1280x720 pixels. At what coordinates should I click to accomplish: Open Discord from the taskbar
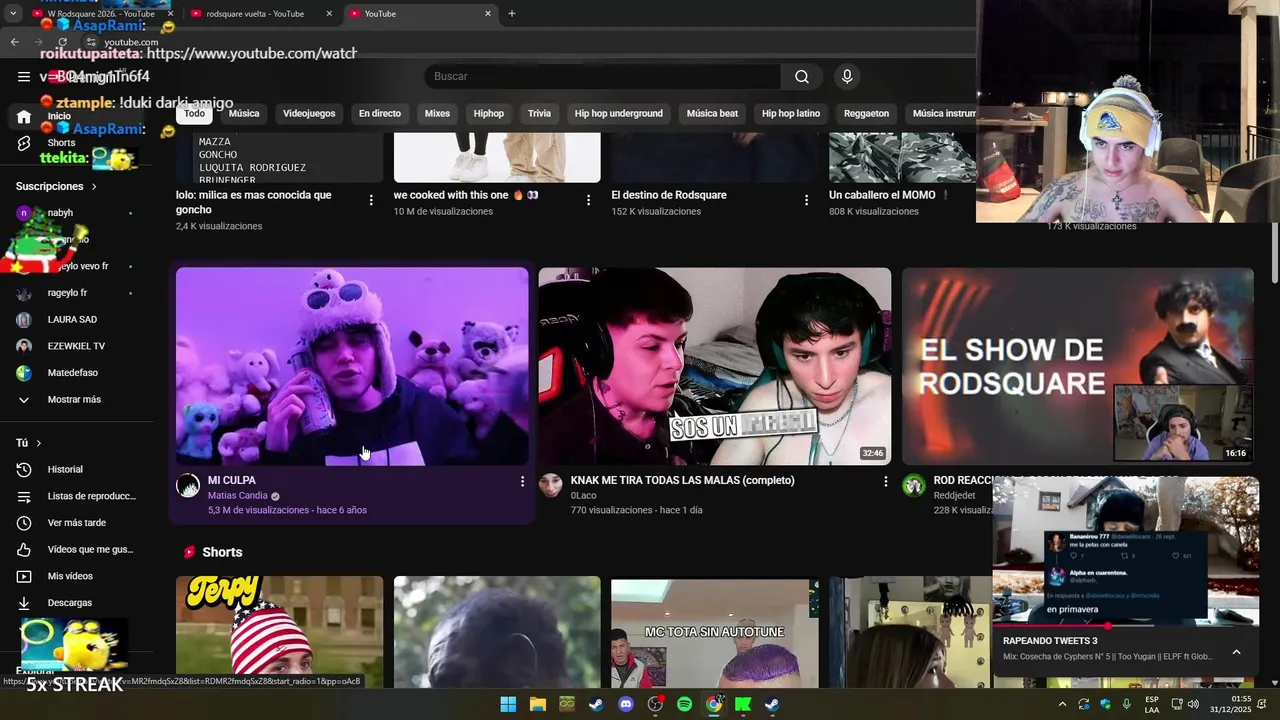pos(626,704)
